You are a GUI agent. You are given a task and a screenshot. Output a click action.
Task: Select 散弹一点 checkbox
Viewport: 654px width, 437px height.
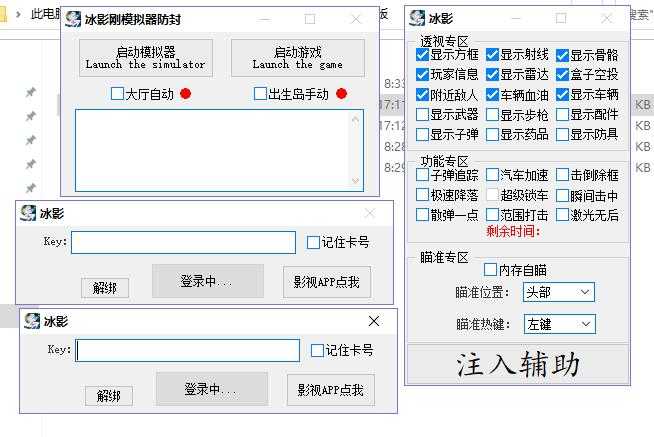tap(423, 215)
